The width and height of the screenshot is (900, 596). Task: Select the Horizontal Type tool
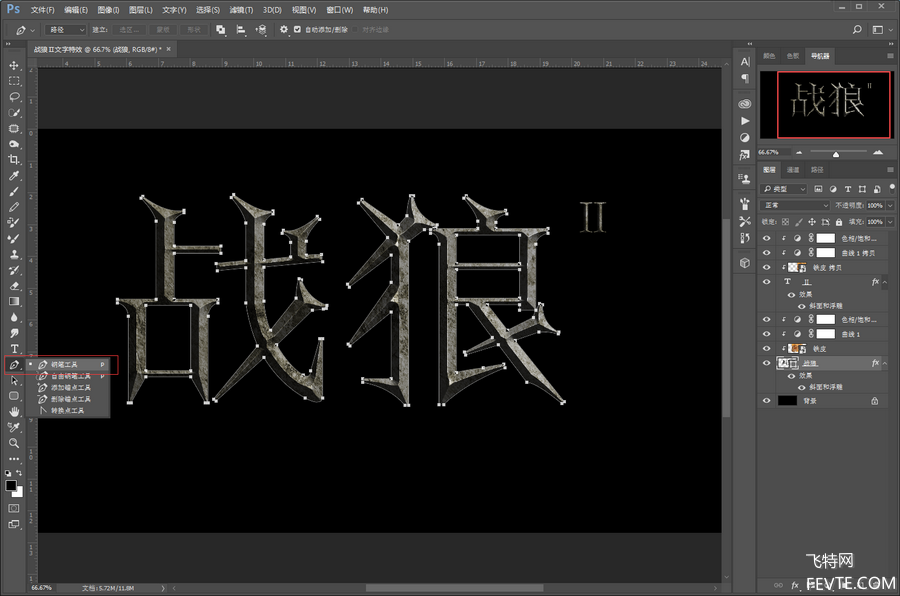[x=14, y=349]
